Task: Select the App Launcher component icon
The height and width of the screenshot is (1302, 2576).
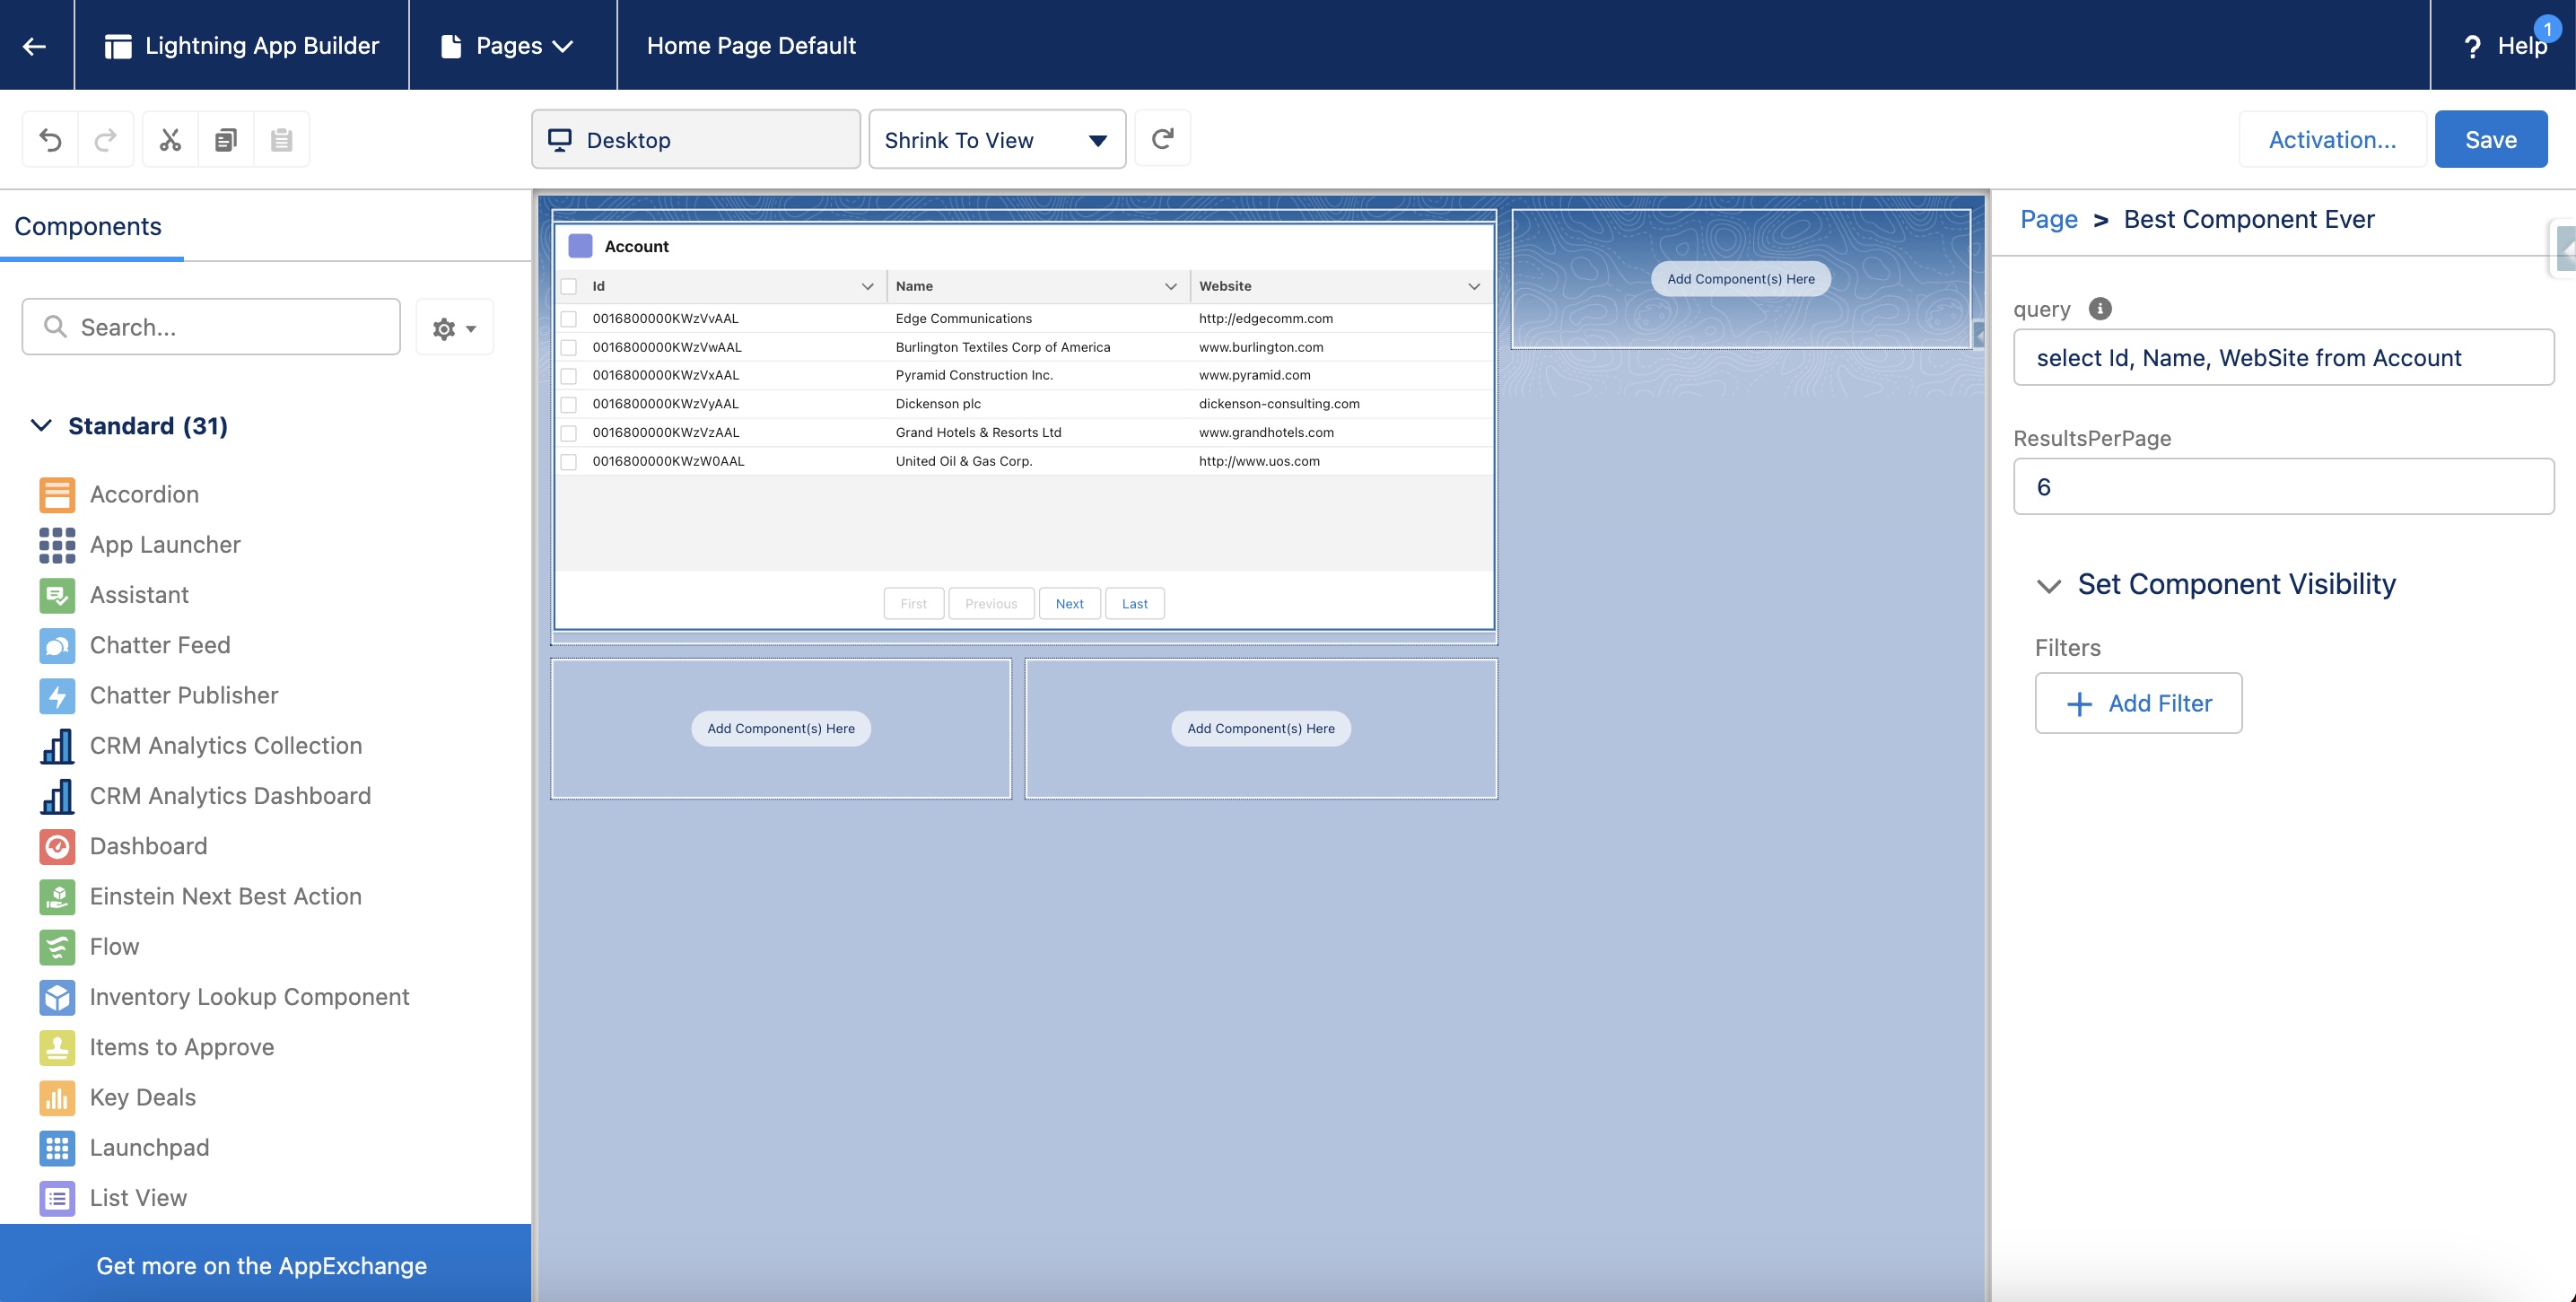Action: click(57, 544)
